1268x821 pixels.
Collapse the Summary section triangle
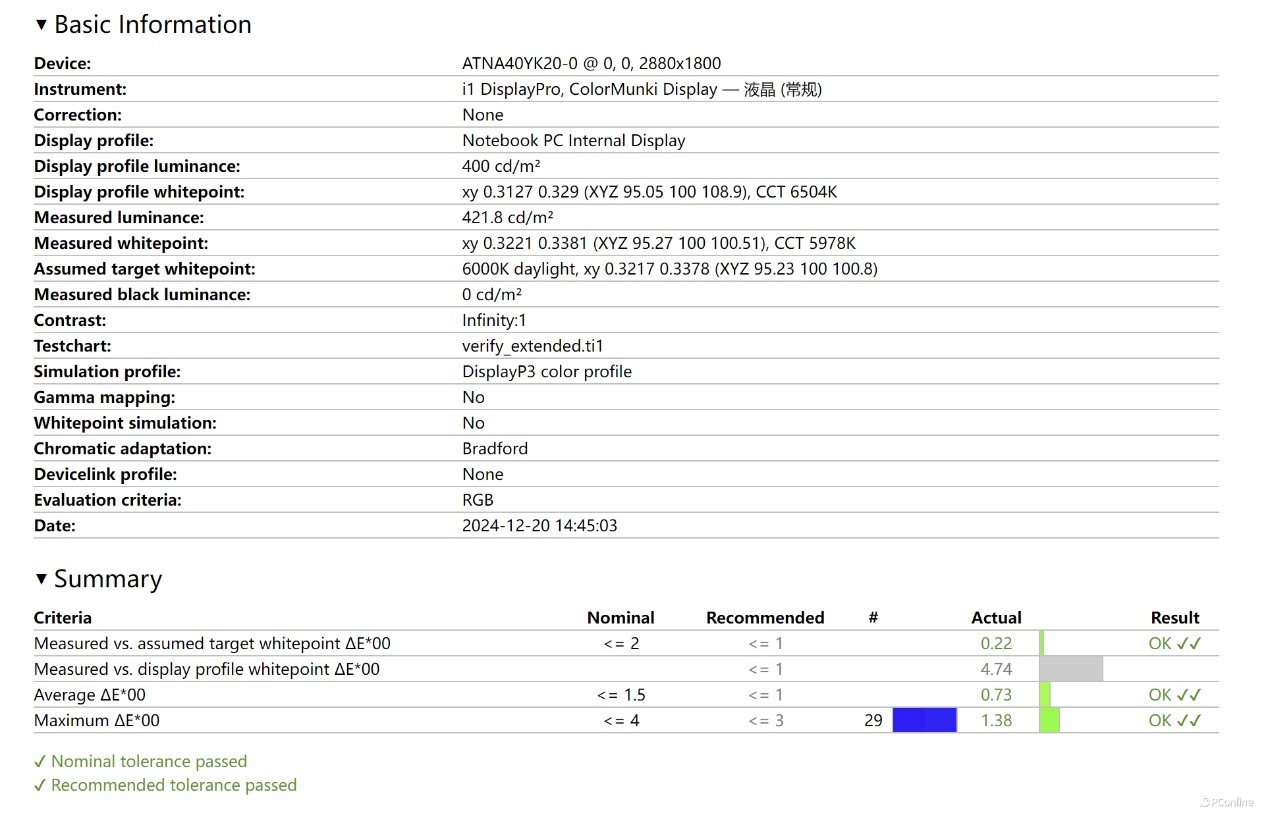point(41,579)
